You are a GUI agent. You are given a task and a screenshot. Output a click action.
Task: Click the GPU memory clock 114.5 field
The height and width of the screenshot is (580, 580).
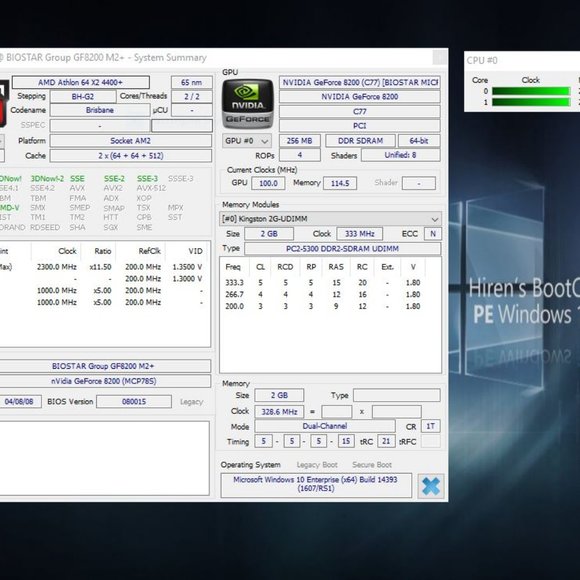tap(340, 183)
